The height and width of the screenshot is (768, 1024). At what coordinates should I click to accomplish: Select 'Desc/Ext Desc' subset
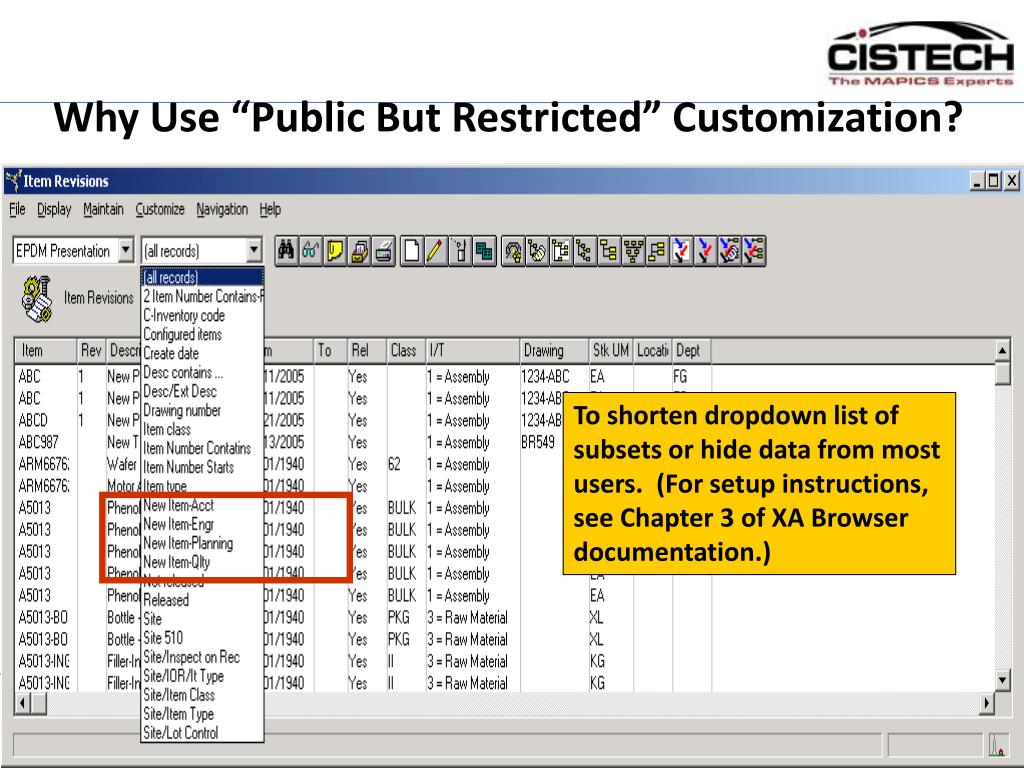pos(202,391)
